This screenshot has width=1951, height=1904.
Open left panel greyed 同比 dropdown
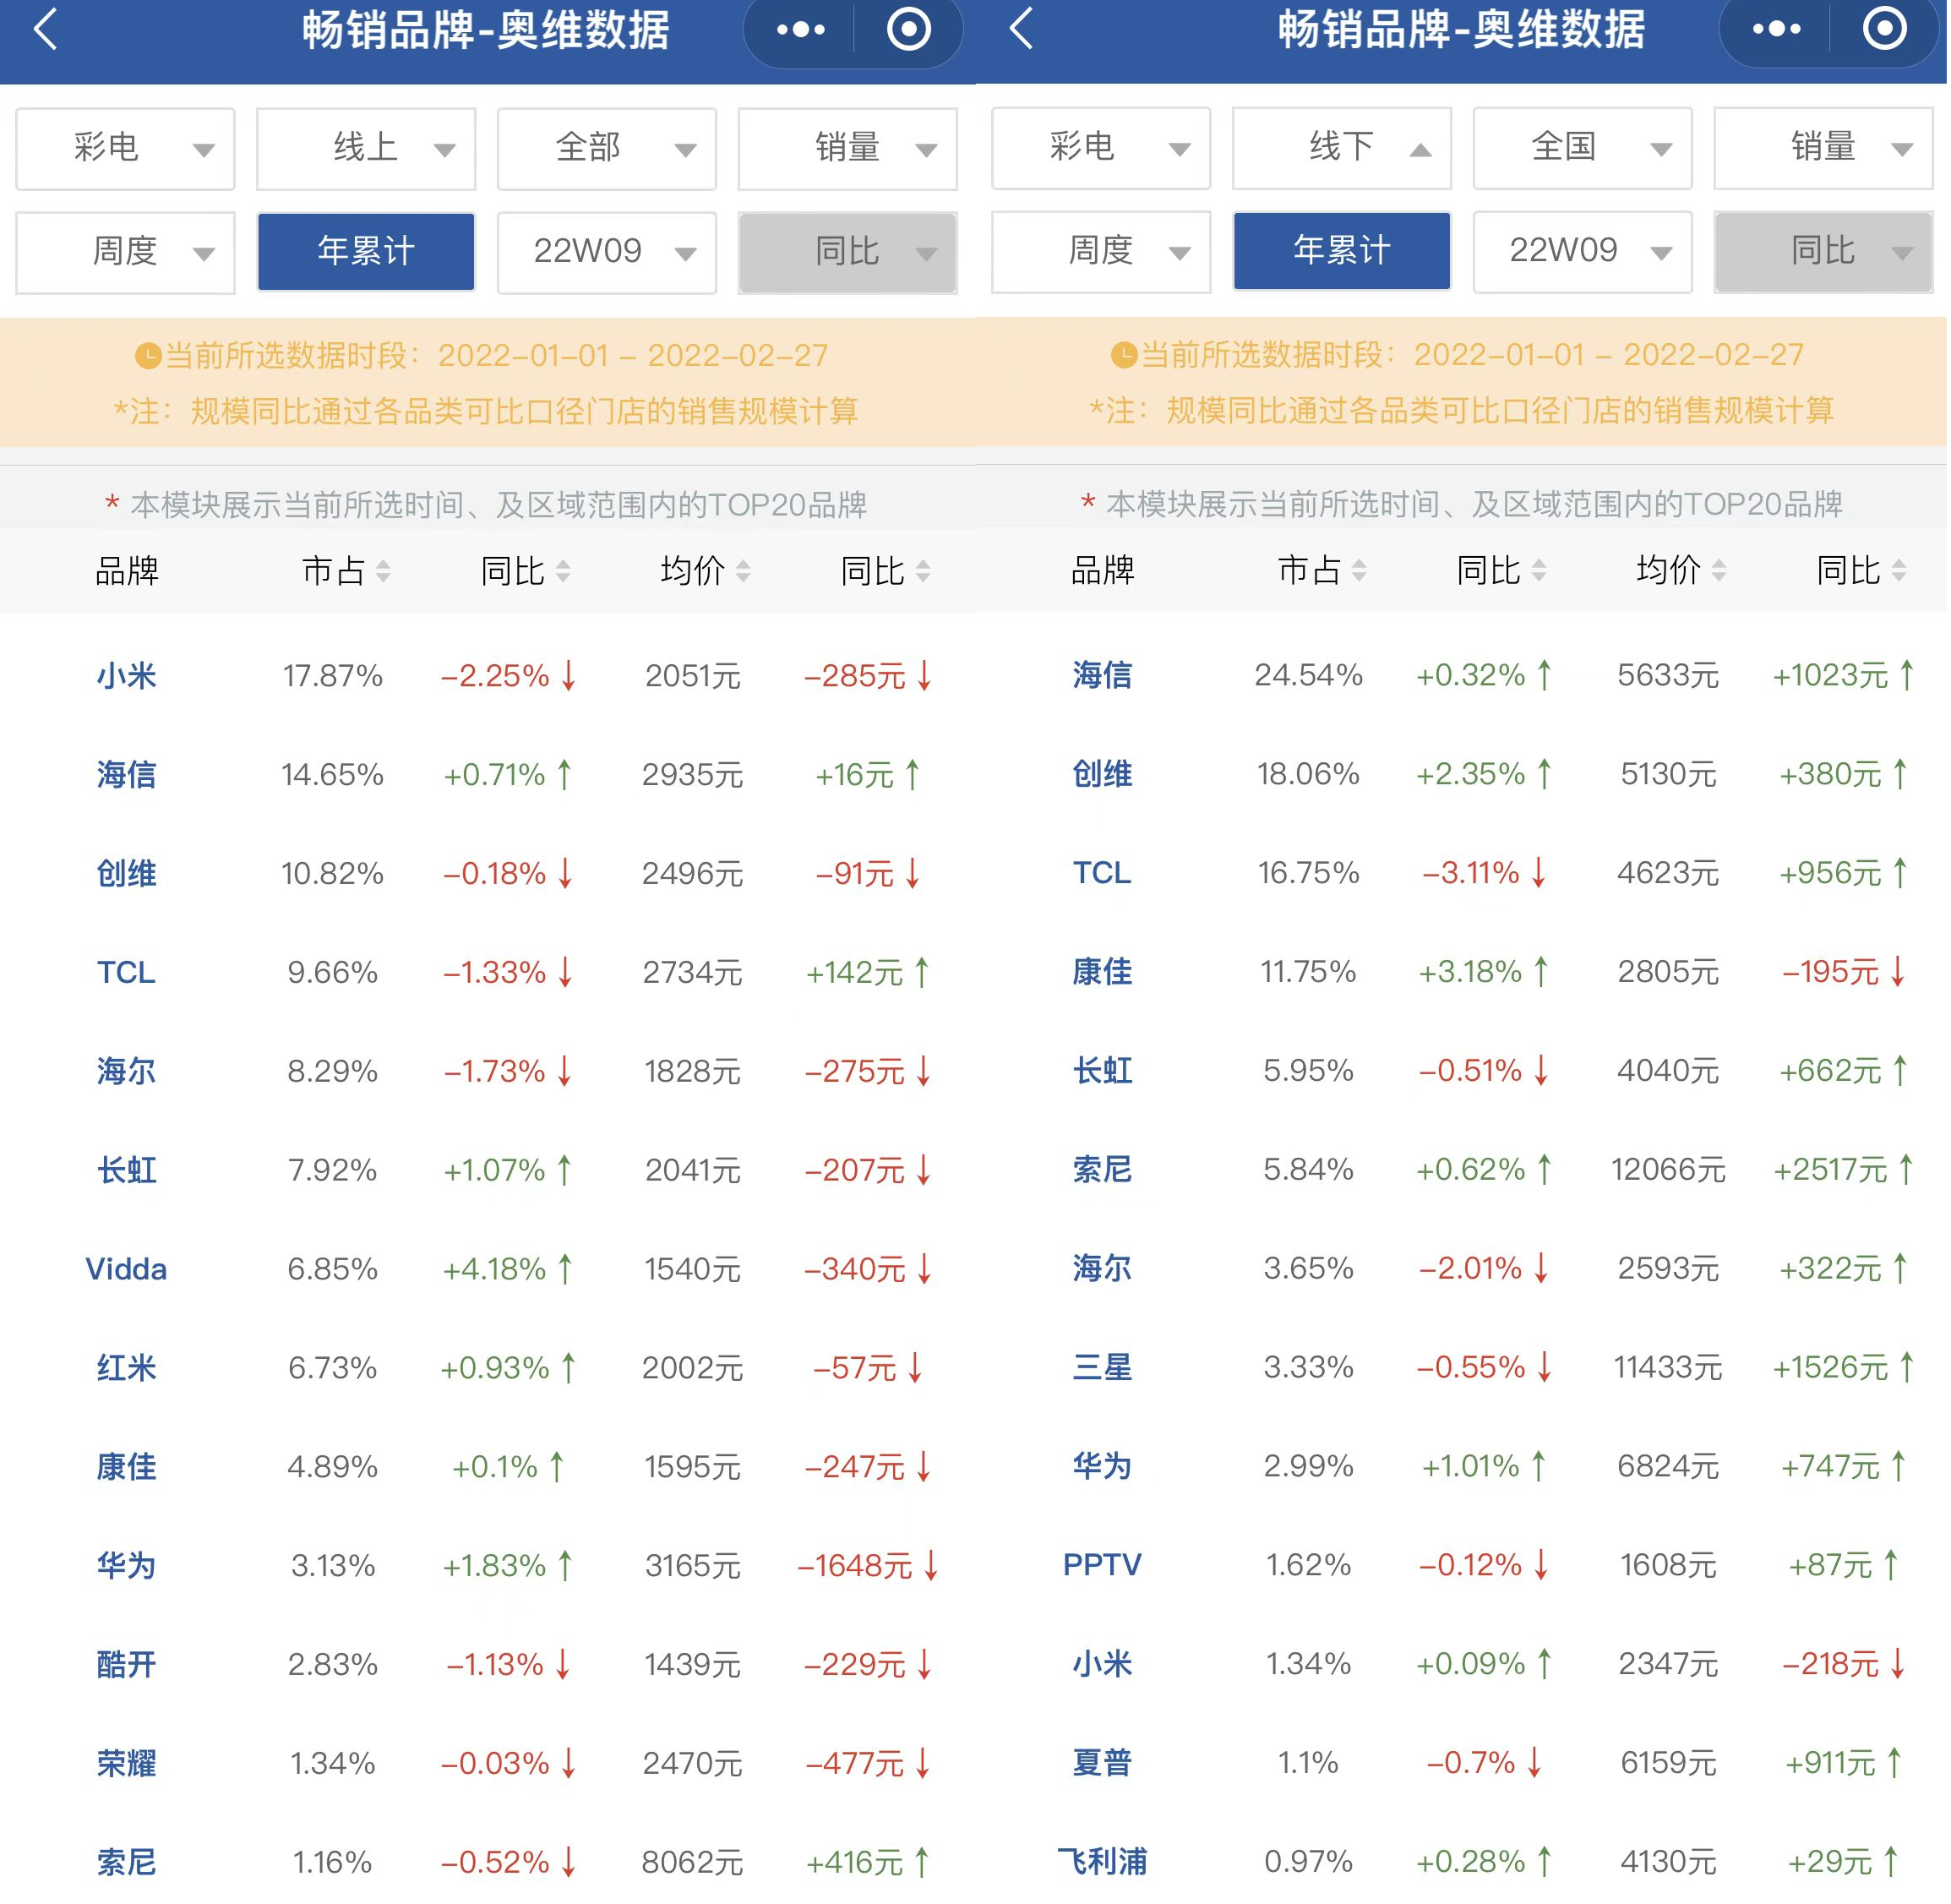(x=849, y=253)
